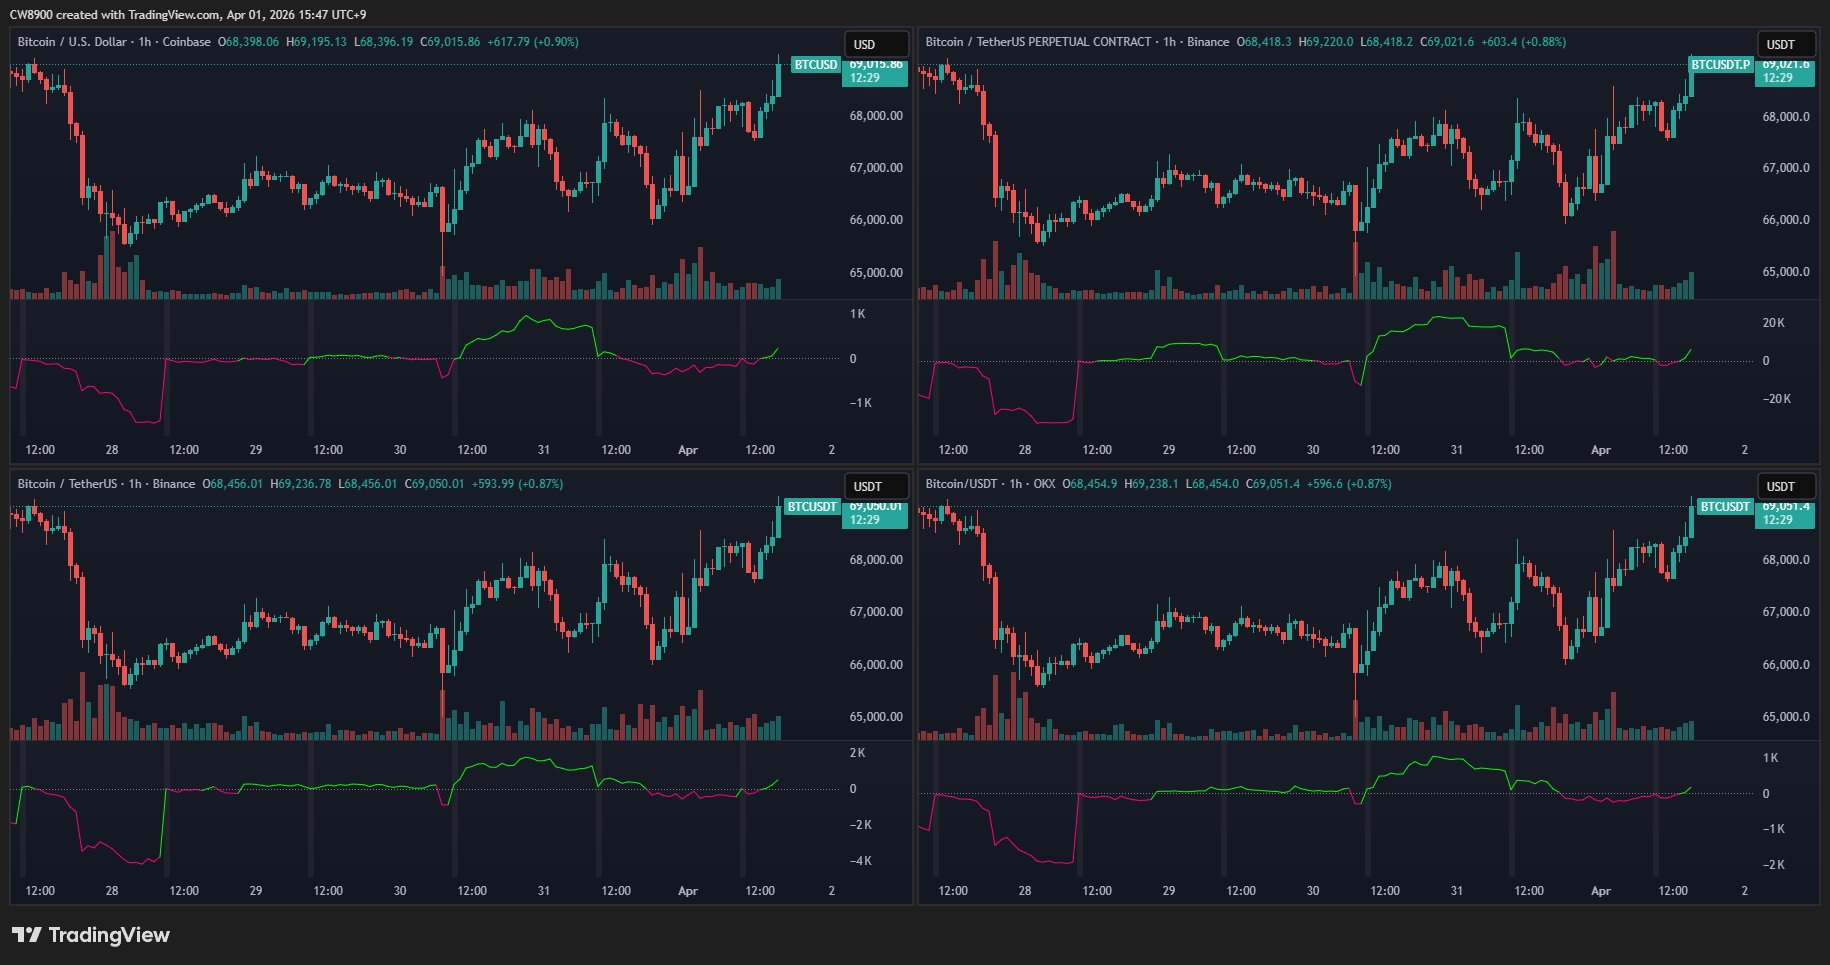Click the +617.79 (+0.90%) change on Coinbase chart
The image size is (1830, 965).
533,42
